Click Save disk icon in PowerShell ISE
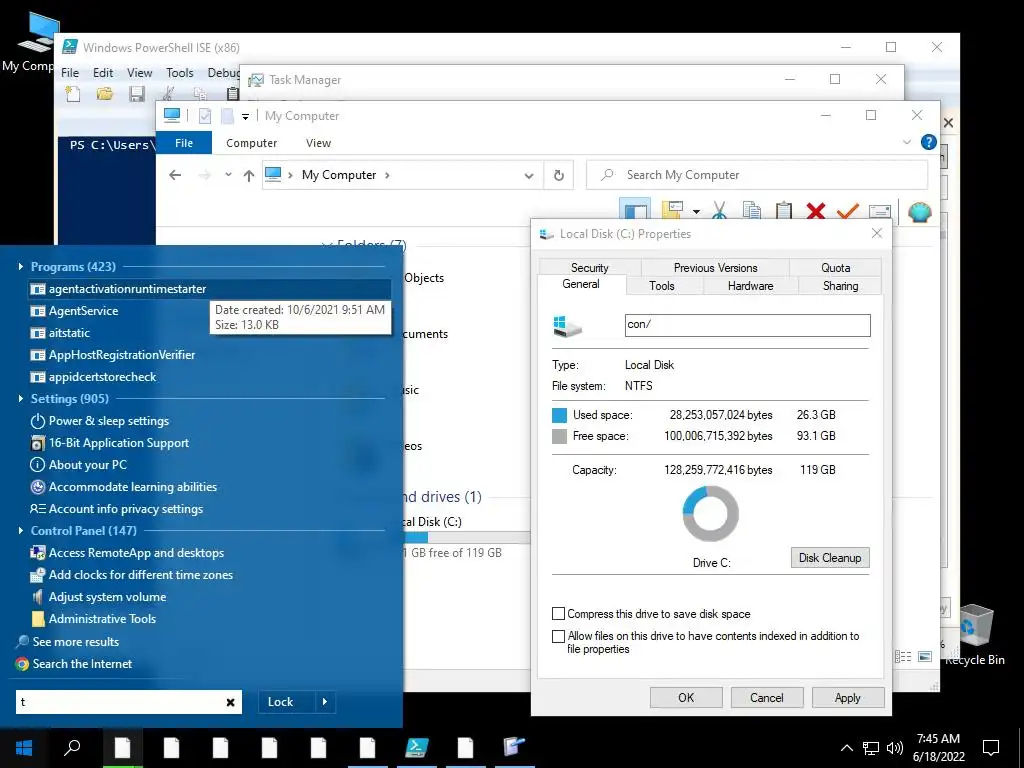Viewport: 1024px width, 768px height. click(136, 94)
